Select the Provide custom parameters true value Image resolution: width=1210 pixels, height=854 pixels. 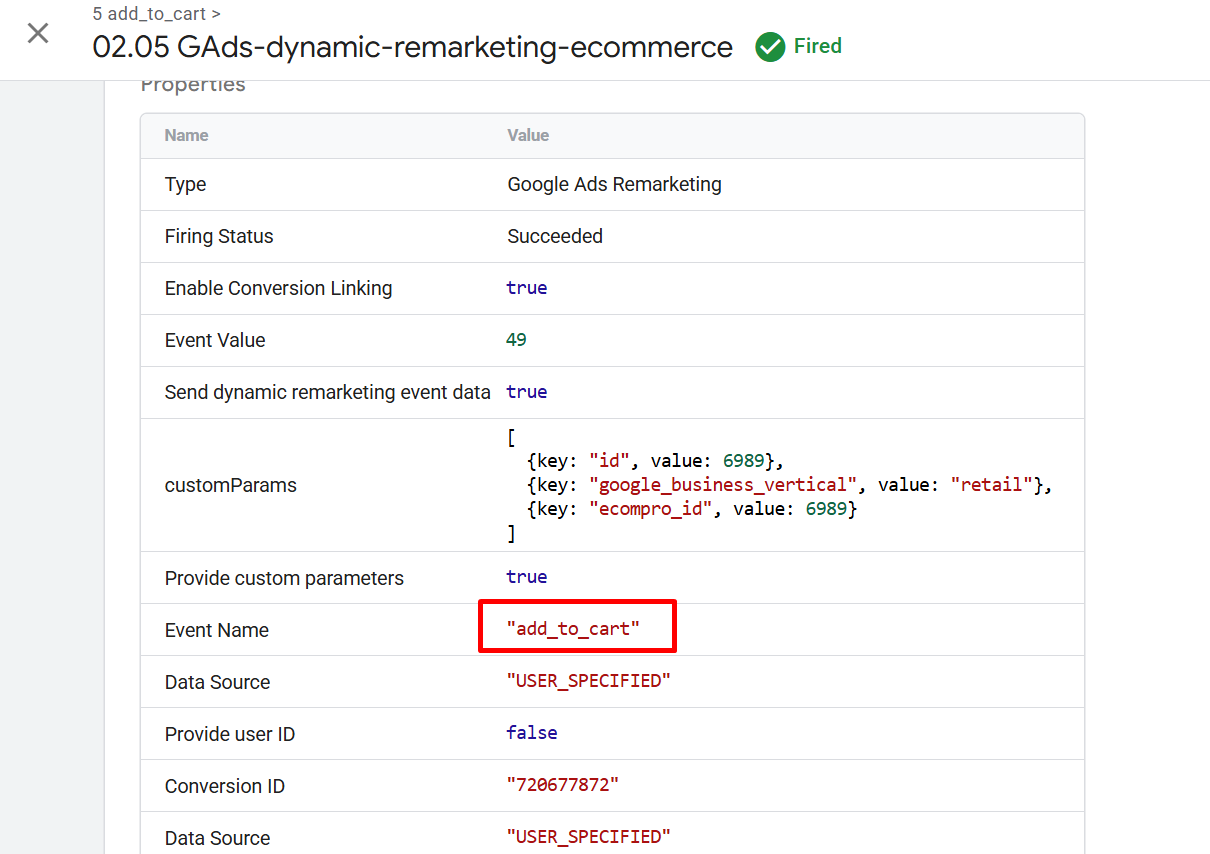click(527, 577)
